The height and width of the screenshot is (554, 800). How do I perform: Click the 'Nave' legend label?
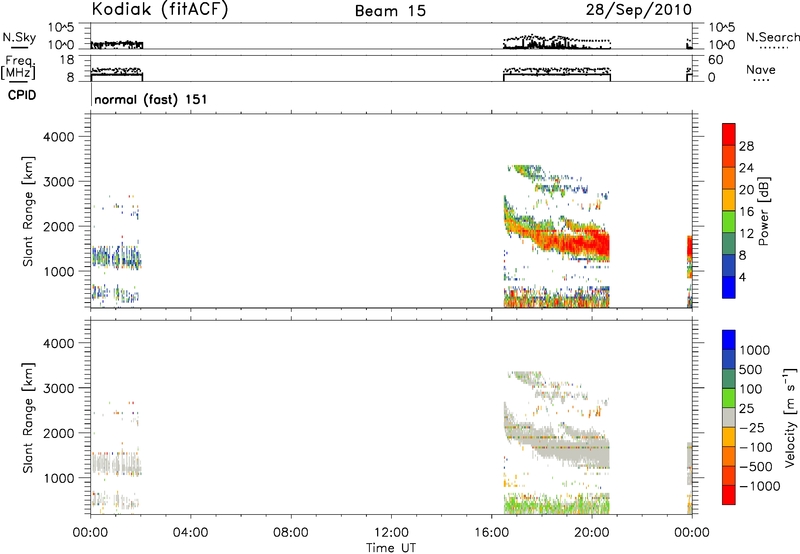coord(761,70)
